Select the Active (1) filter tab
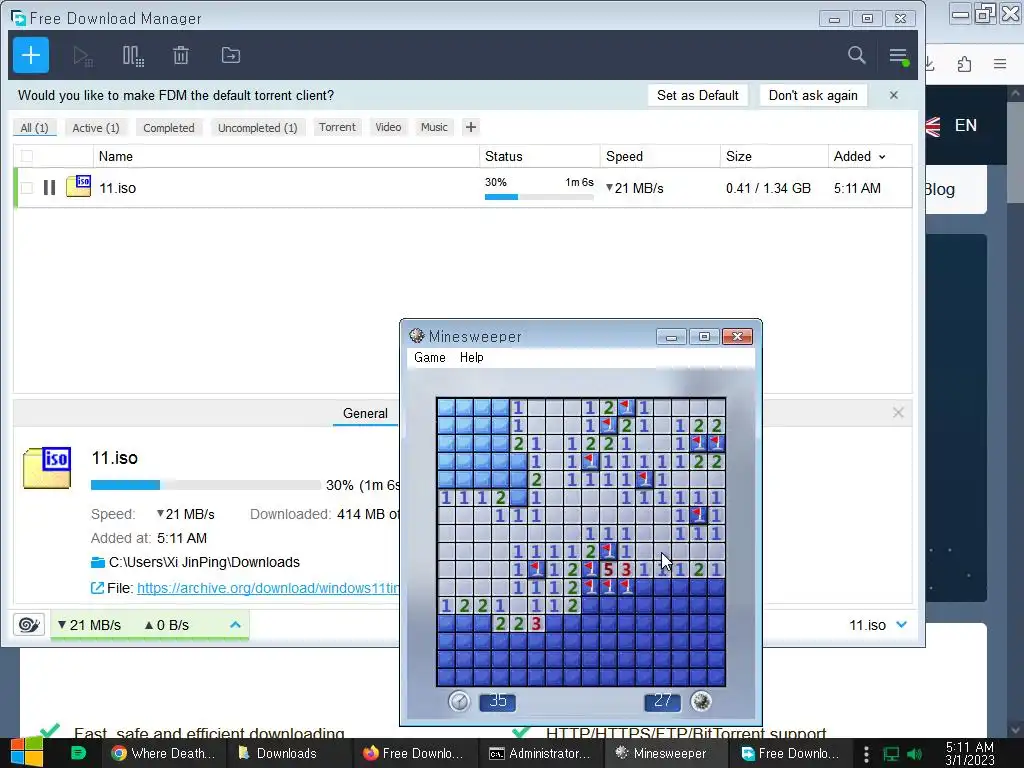Image resolution: width=1024 pixels, height=768 pixels. point(96,128)
